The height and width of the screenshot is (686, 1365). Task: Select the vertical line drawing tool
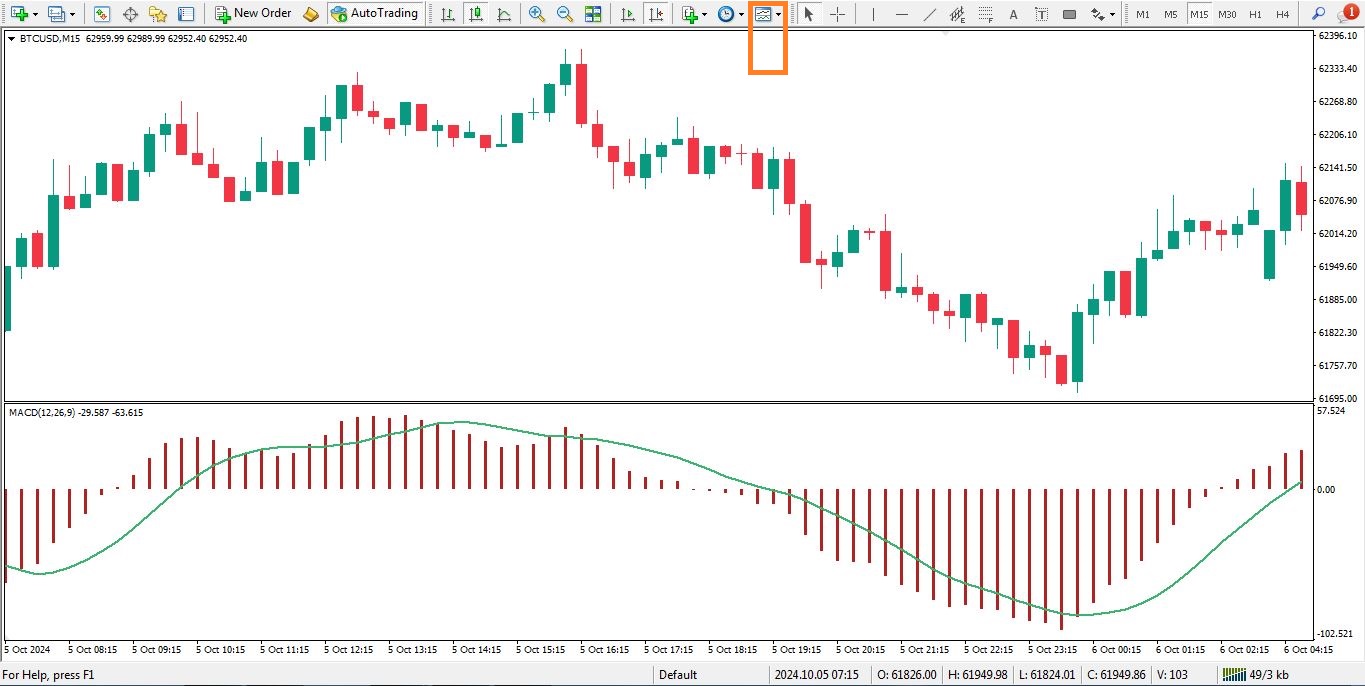point(873,14)
